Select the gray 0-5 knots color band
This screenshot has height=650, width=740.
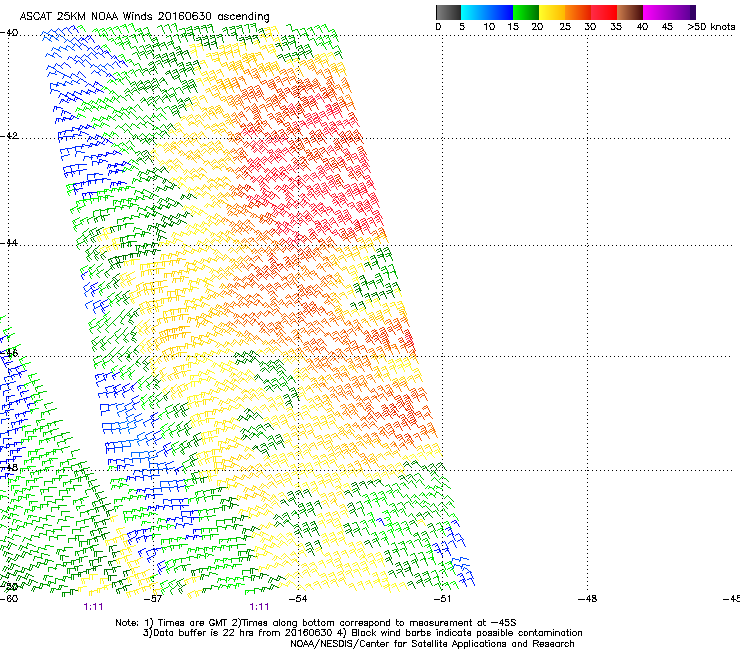[x=448, y=12]
